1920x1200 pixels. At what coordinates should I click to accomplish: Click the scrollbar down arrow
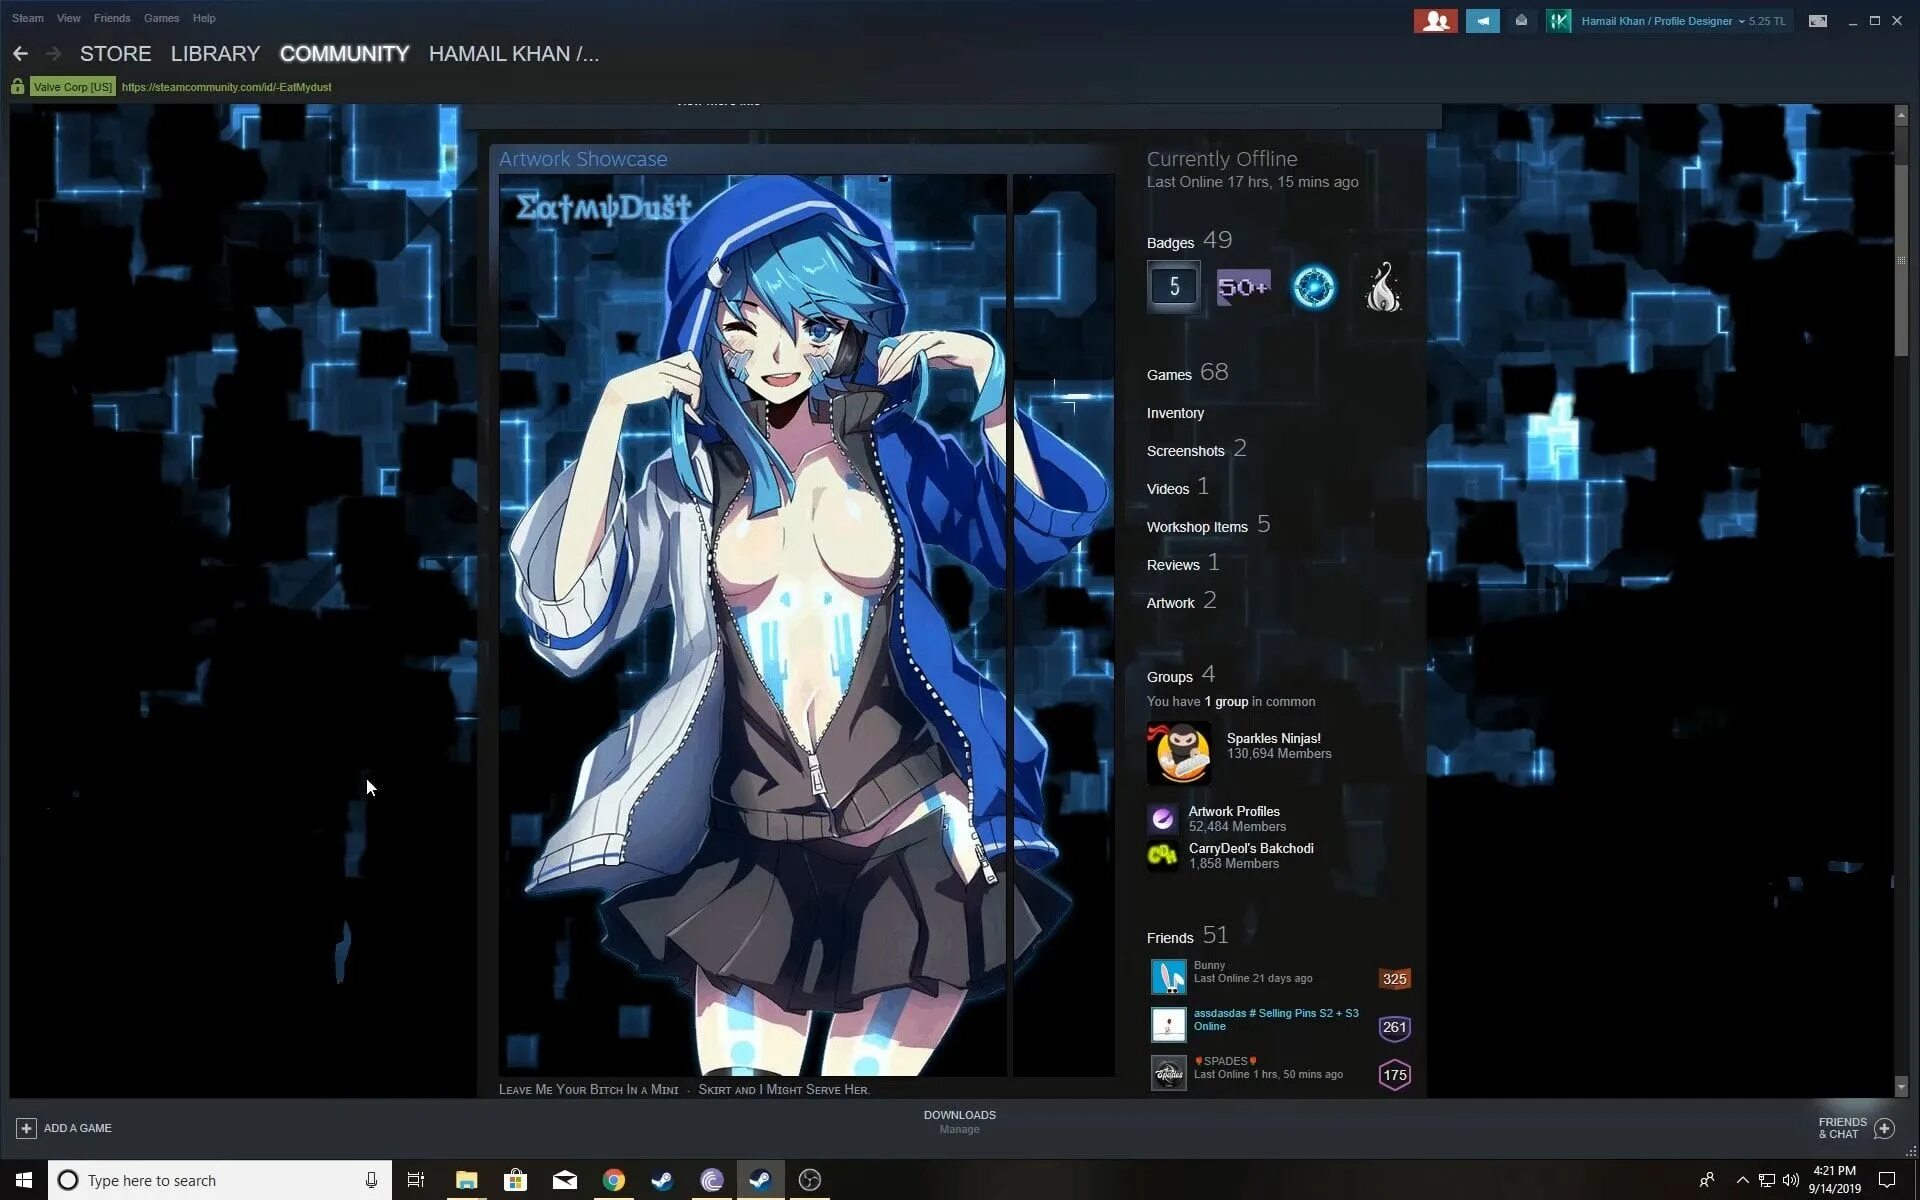coord(1901,1087)
